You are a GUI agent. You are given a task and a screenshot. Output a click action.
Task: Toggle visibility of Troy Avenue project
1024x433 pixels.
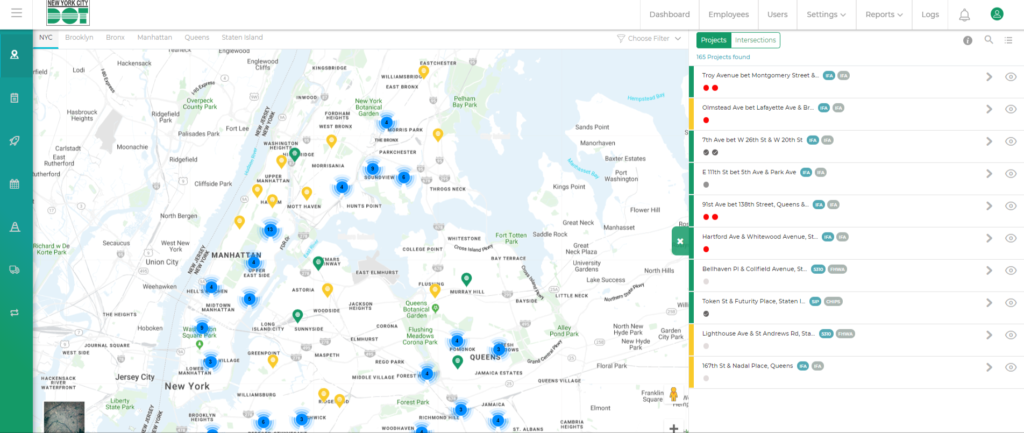pos(1010,77)
